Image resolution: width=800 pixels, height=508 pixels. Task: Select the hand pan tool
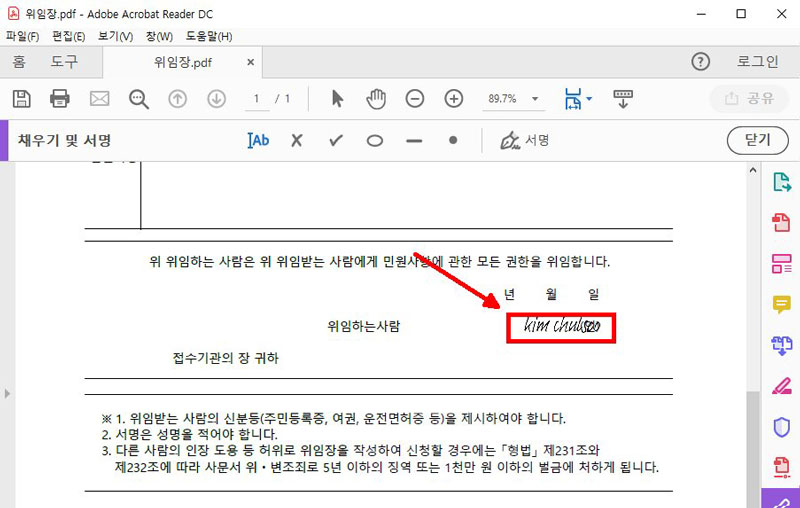coord(376,99)
